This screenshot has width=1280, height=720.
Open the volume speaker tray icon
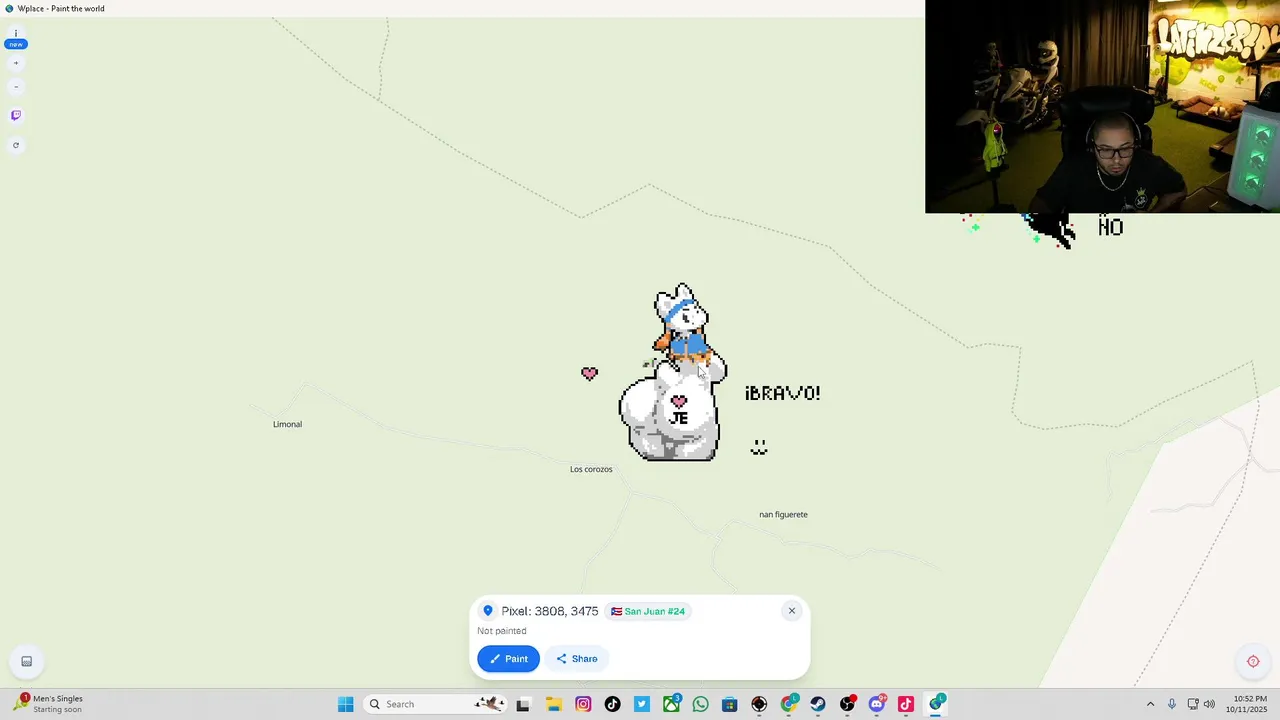point(1209,704)
